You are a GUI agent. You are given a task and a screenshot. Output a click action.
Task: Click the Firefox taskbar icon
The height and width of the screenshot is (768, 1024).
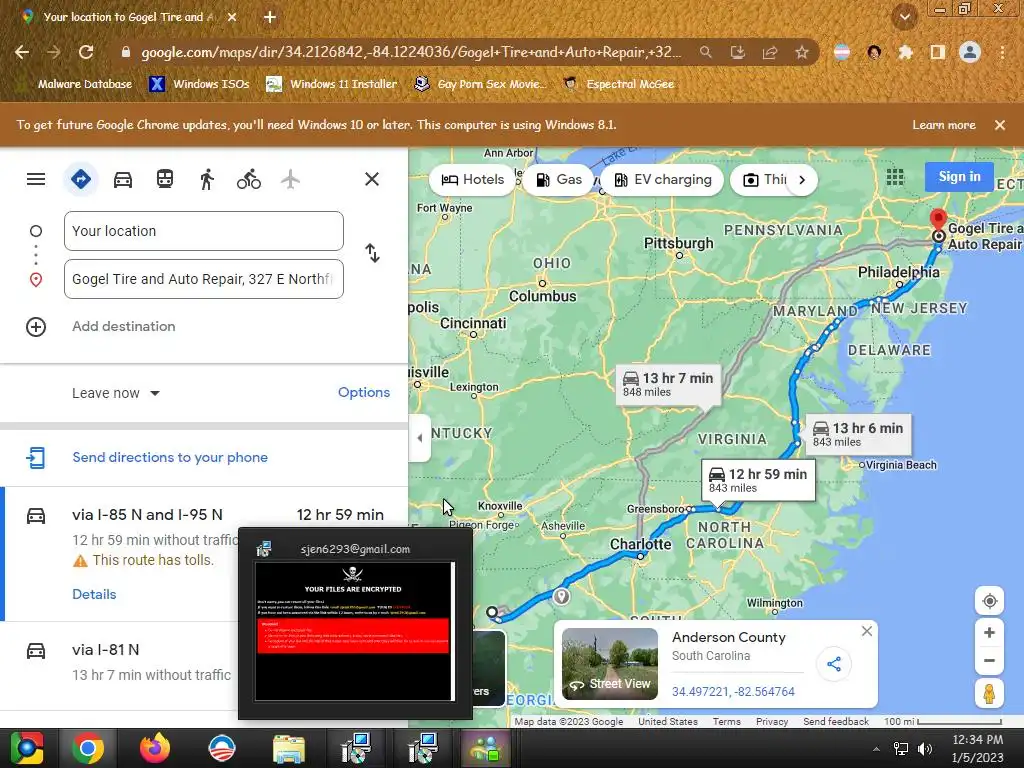tap(155, 748)
